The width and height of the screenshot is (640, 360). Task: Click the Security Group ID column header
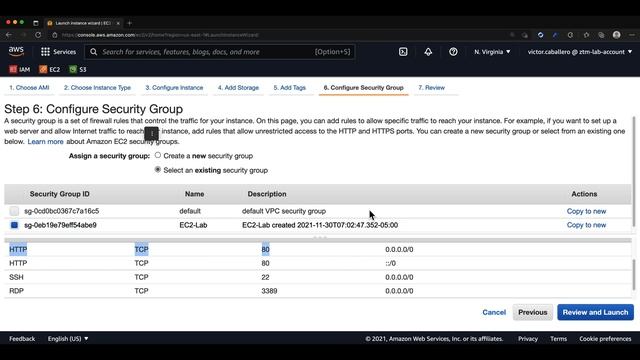point(60,194)
